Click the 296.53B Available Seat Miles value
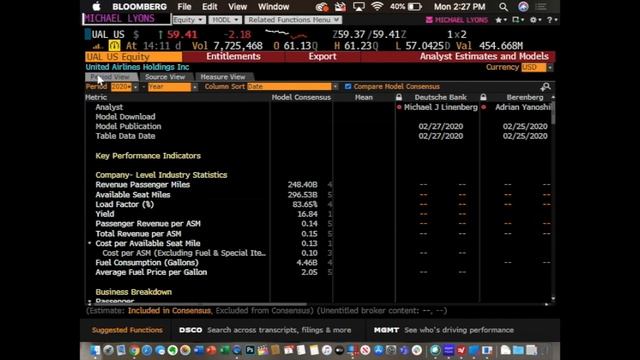The image size is (640, 360). click(x=302, y=195)
